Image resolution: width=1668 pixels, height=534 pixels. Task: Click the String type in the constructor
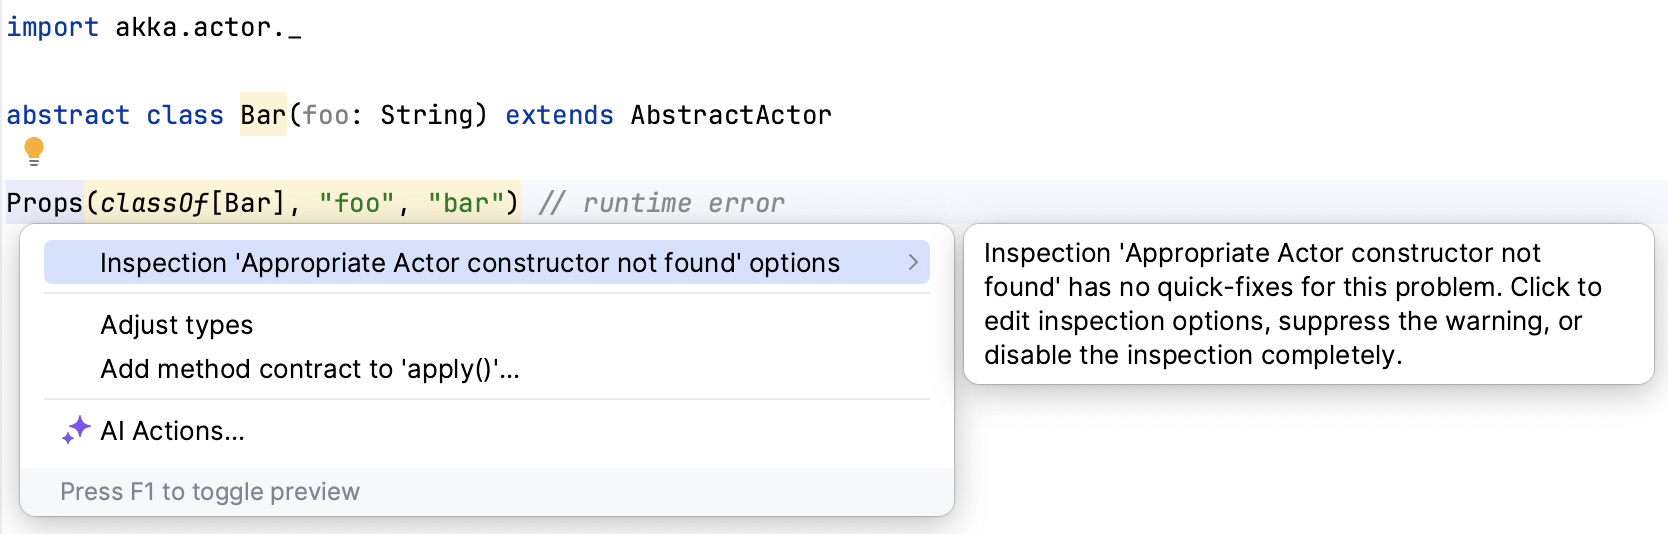tap(426, 115)
